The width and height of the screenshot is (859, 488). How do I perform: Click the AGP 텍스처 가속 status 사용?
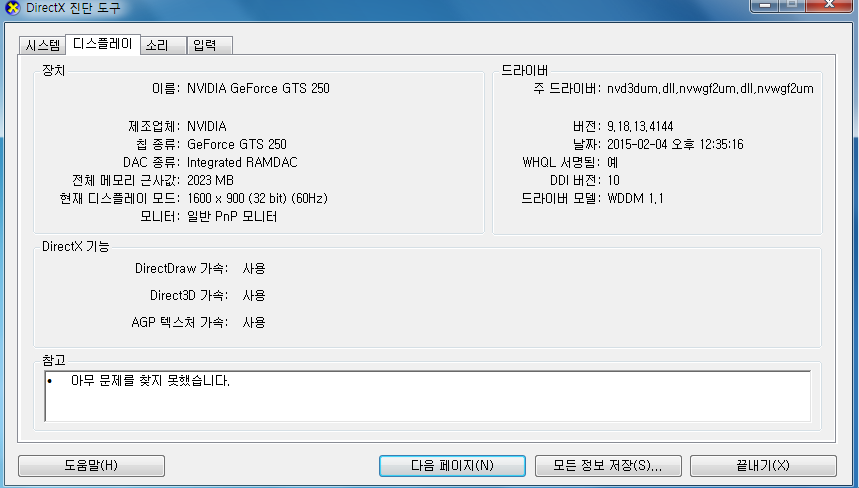[x=254, y=322]
